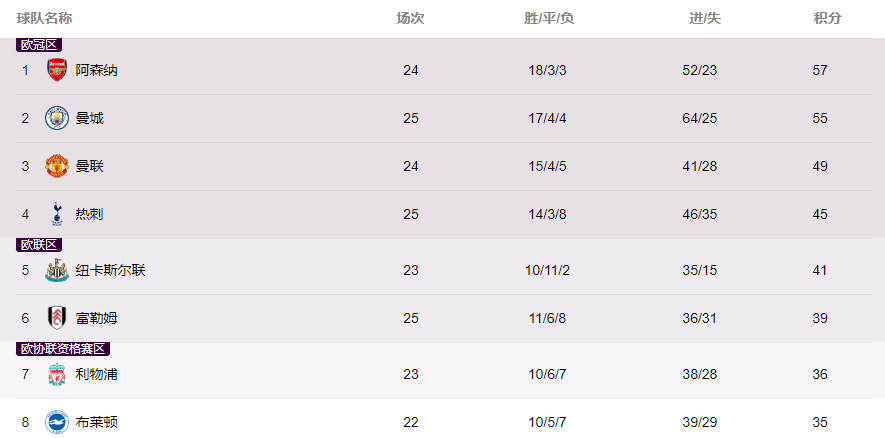Click the 进/失 column header
The image size is (885, 438).
705,19
